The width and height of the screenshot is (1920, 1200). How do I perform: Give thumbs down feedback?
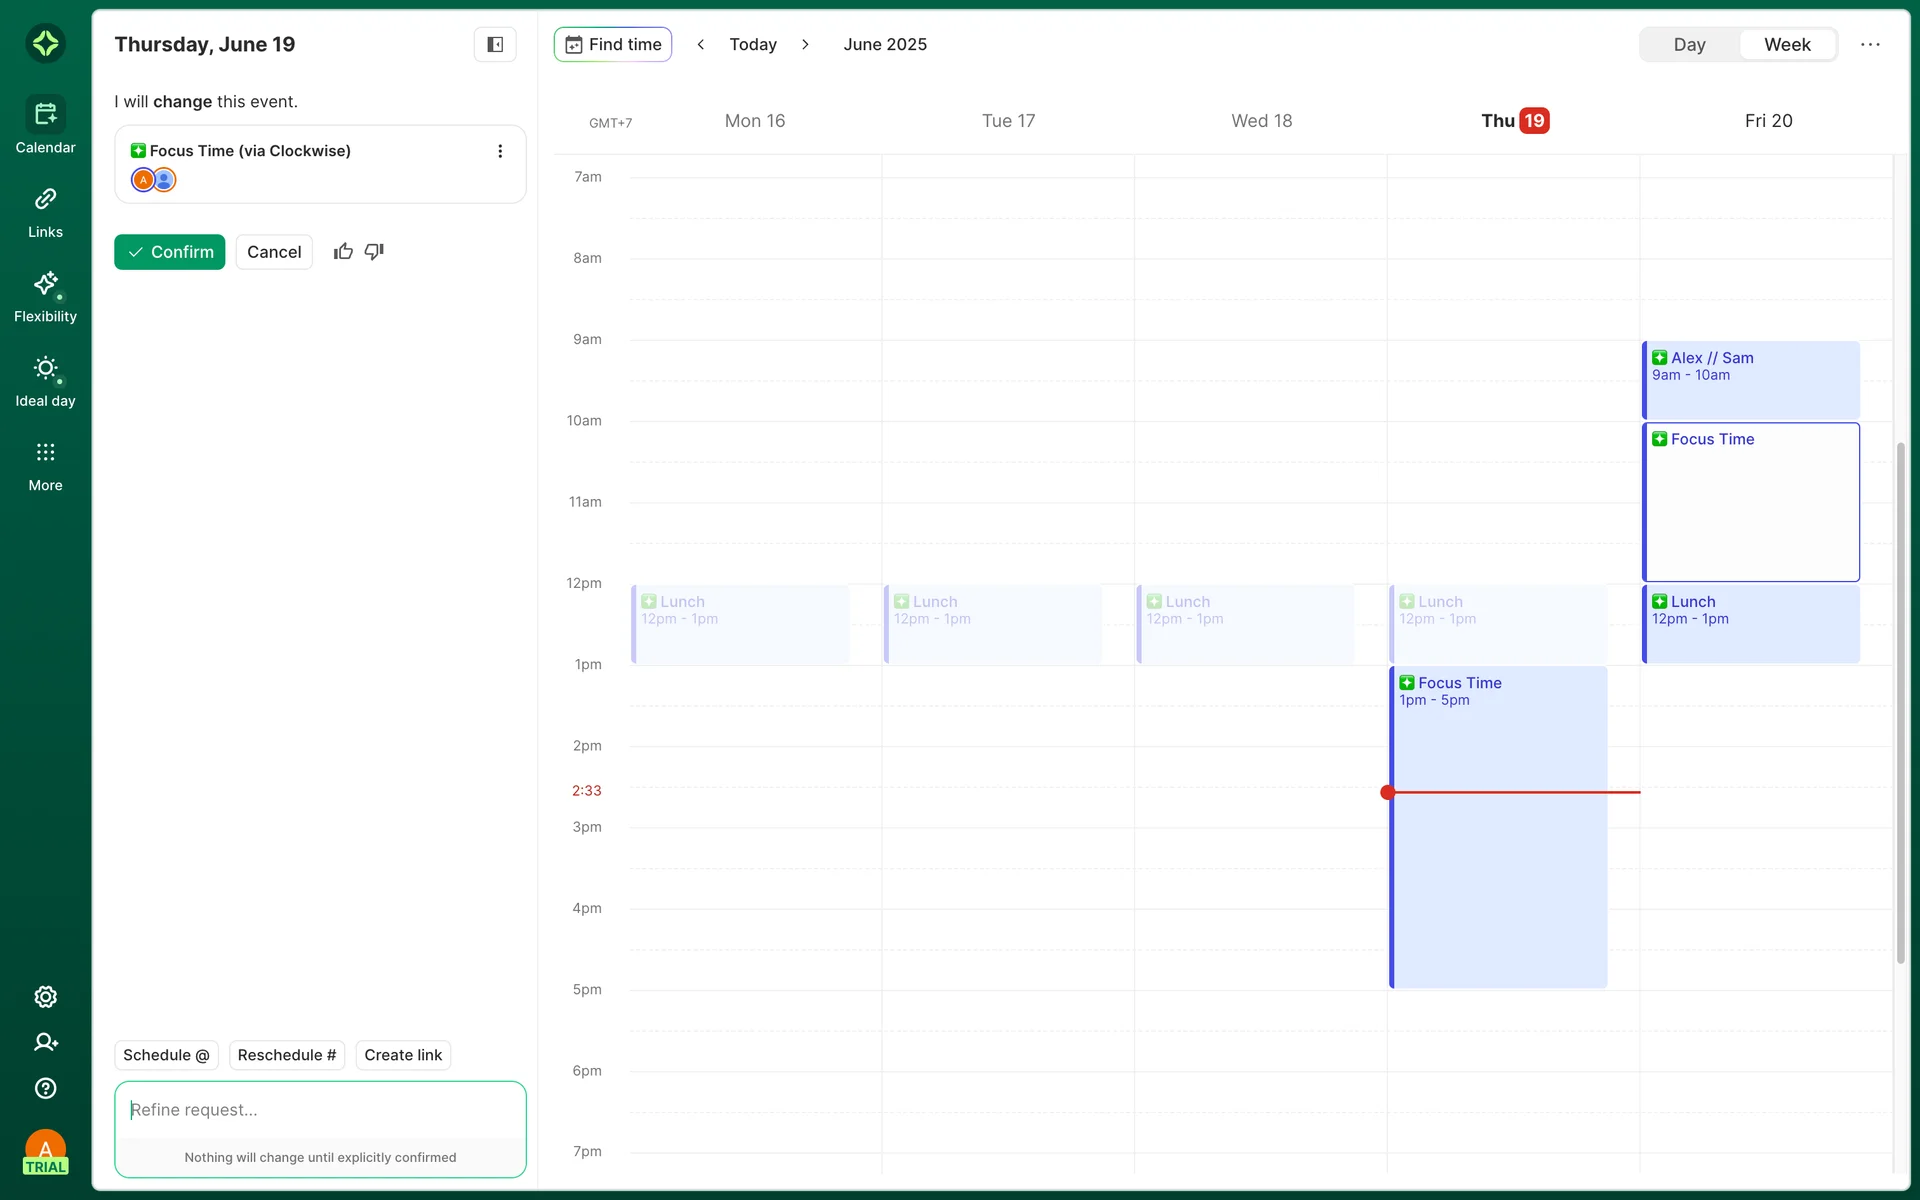click(x=374, y=252)
